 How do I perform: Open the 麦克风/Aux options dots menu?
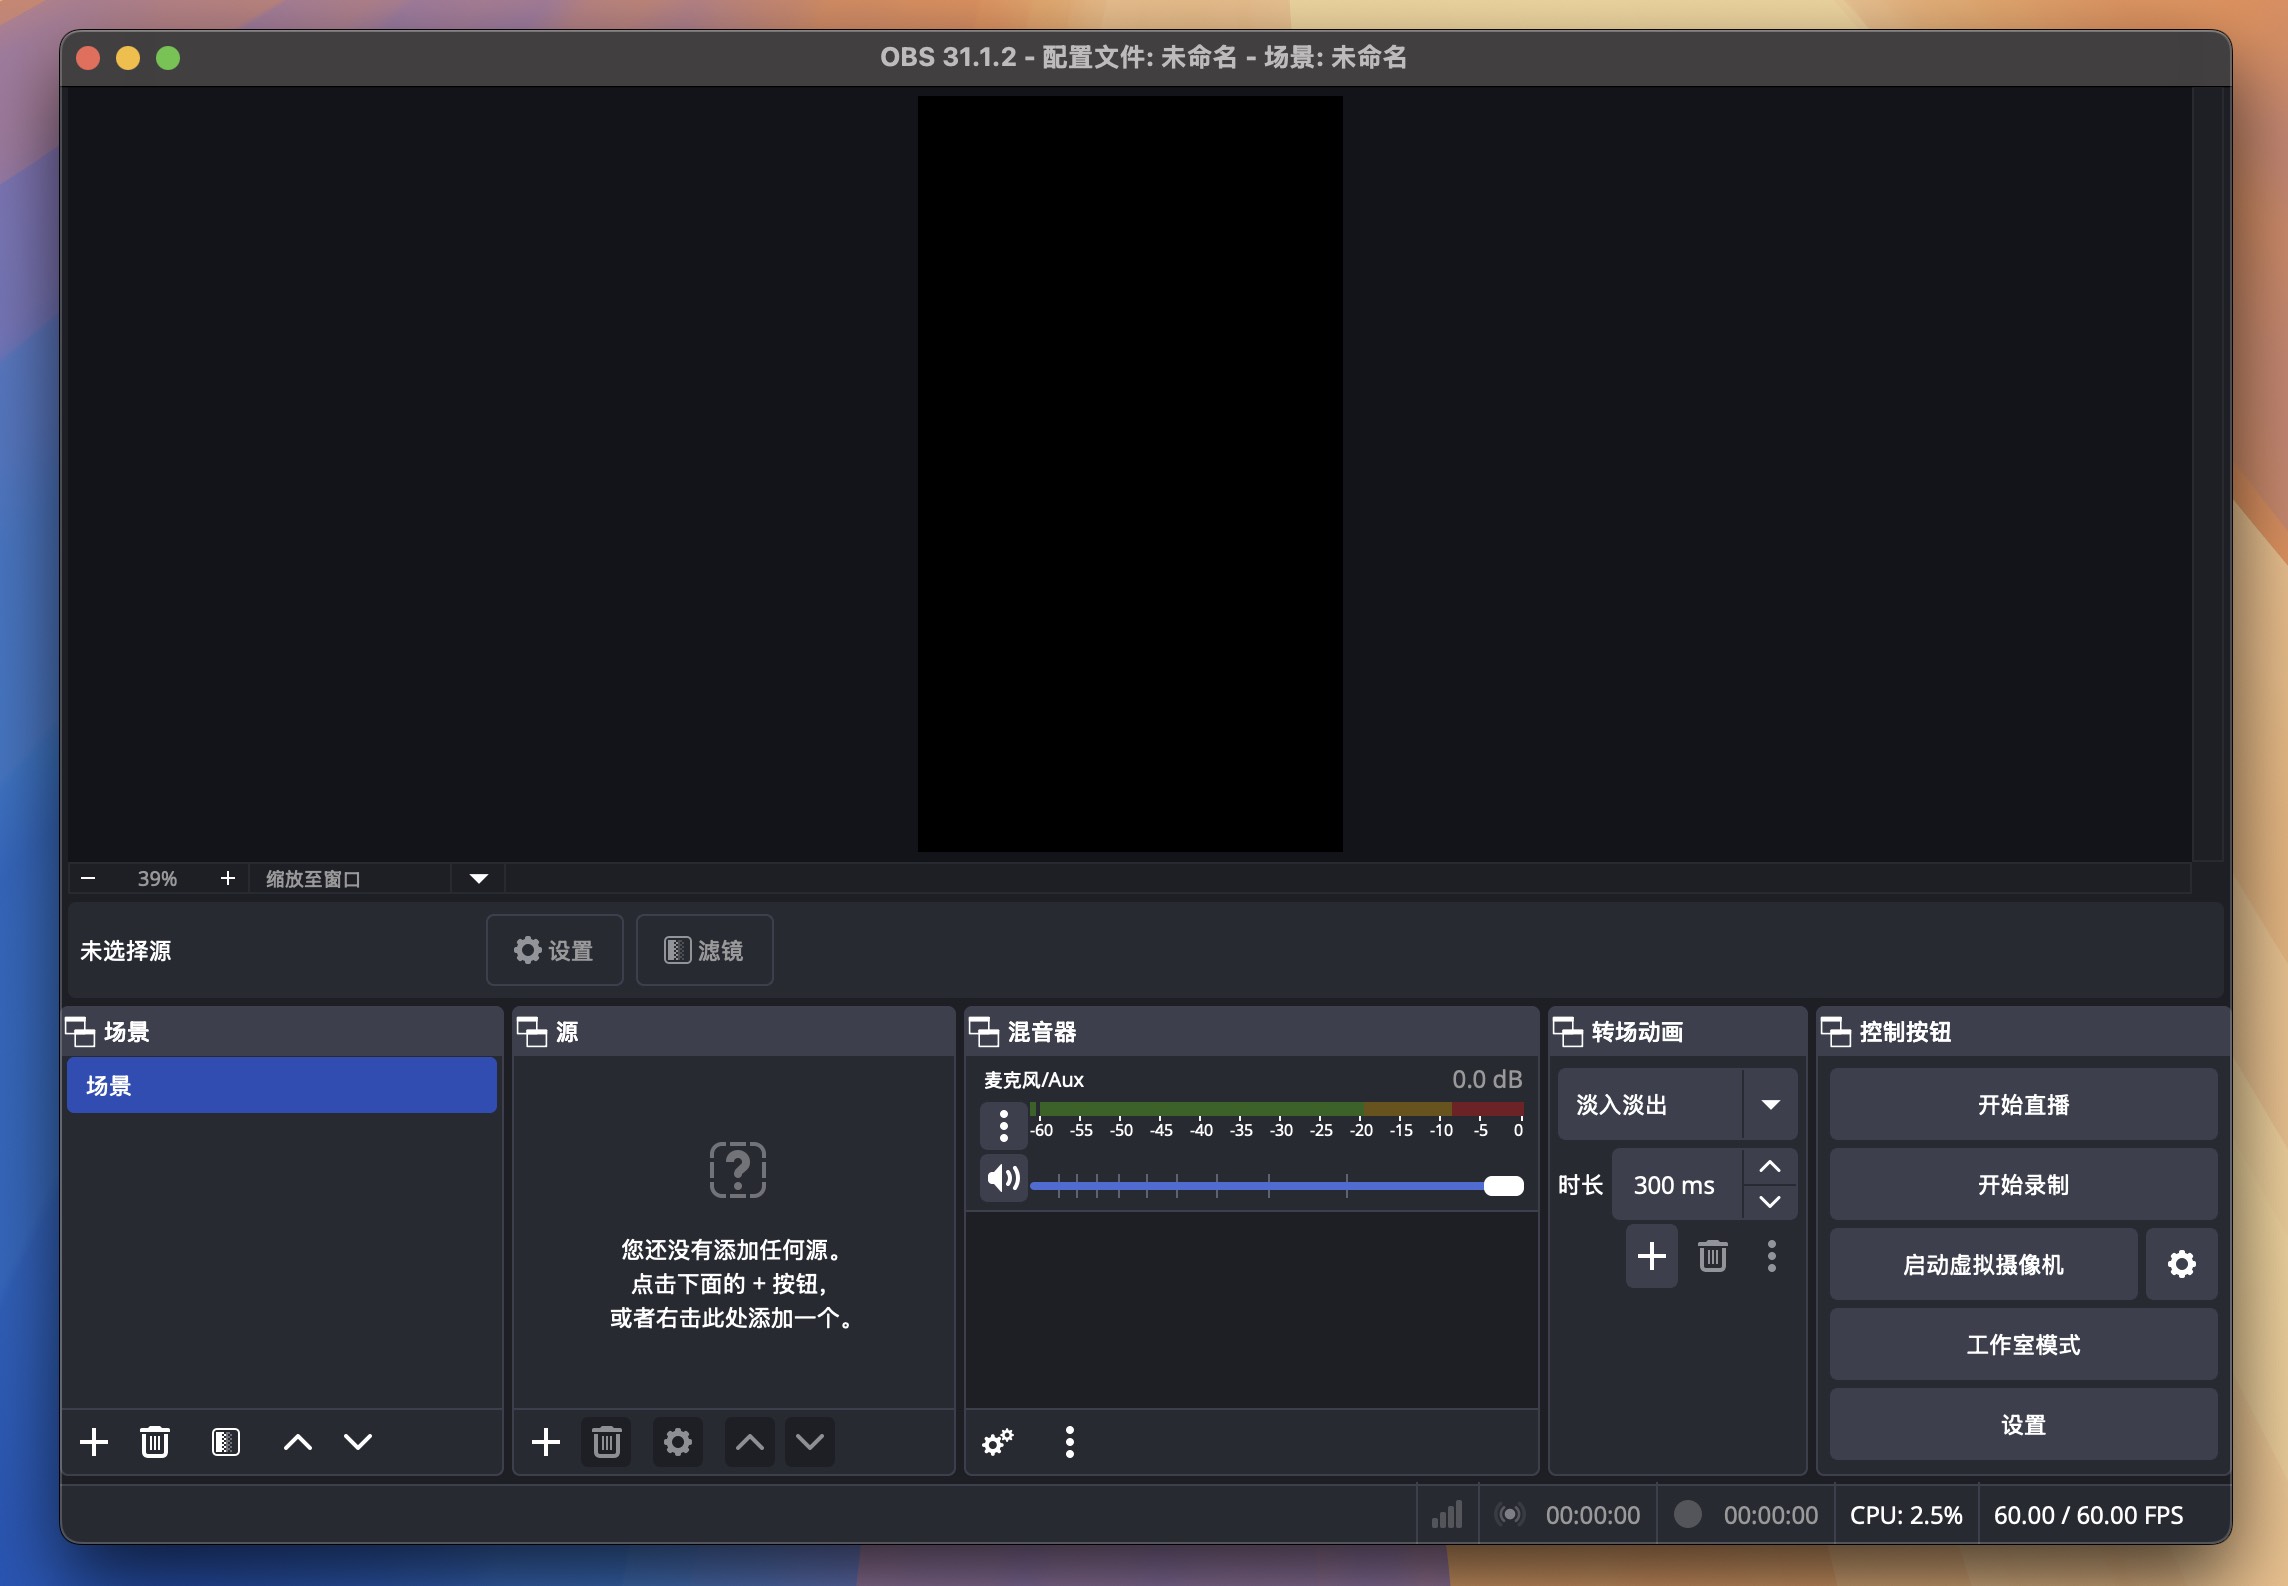(1002, 1124)
